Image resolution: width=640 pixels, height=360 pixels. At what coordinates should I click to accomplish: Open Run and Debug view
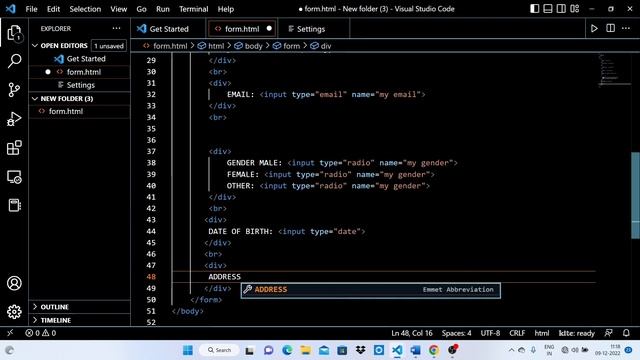coord(14,119)
